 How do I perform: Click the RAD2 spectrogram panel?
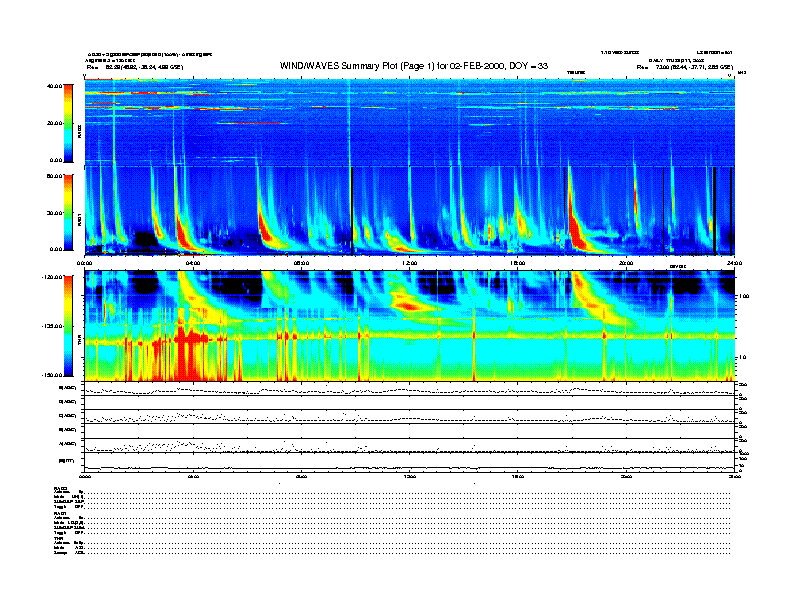(x=410, y=122)
